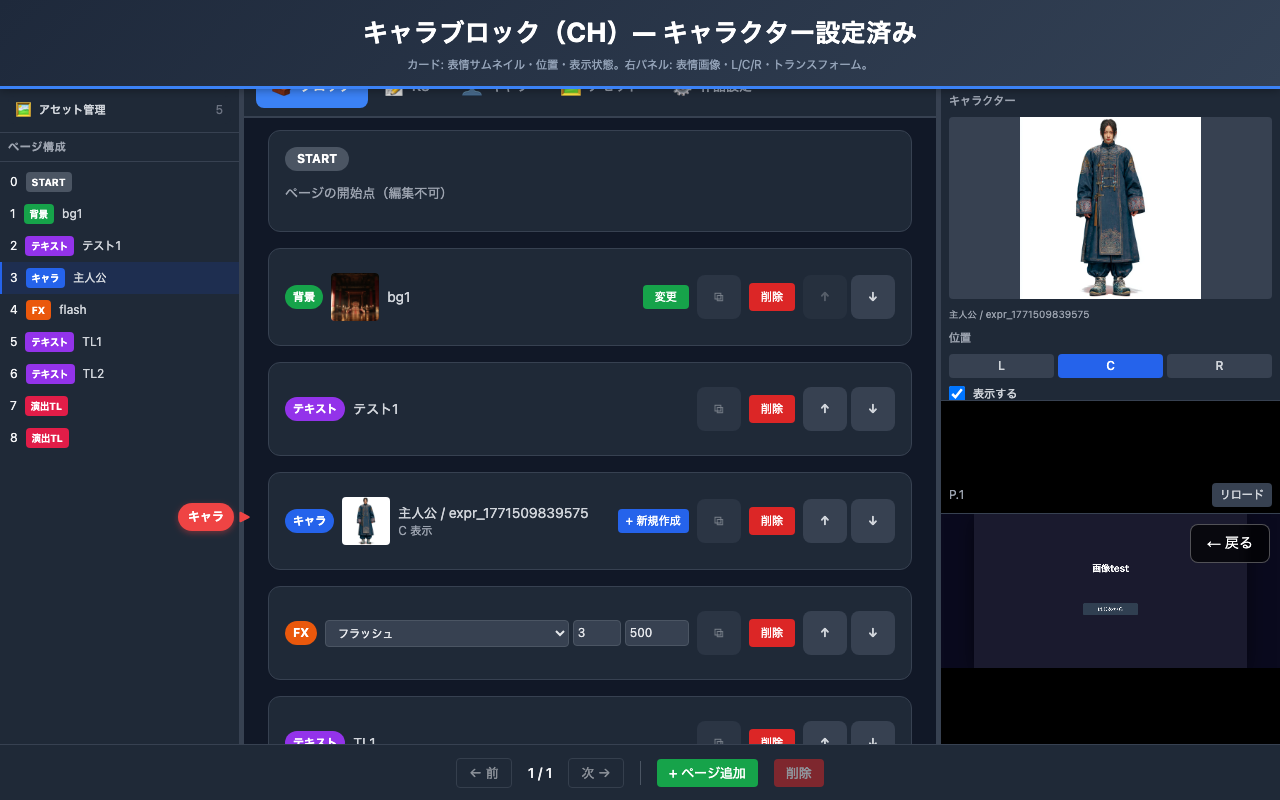The image size is (1280, 800).
Task: Select FX flash in page structure list
Action: tap(119, 310)
